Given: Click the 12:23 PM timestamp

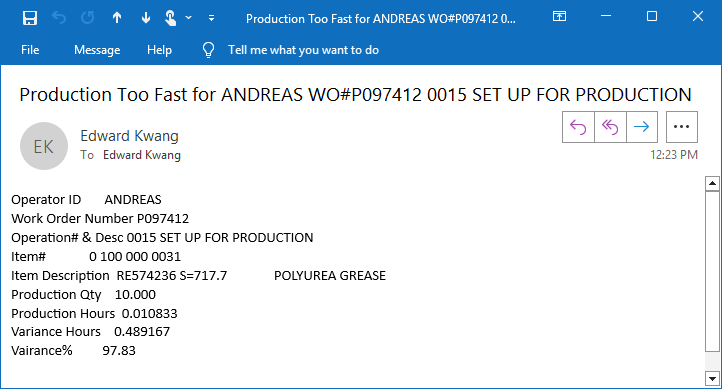Looking at the screenshot, I should pos(674,155).
